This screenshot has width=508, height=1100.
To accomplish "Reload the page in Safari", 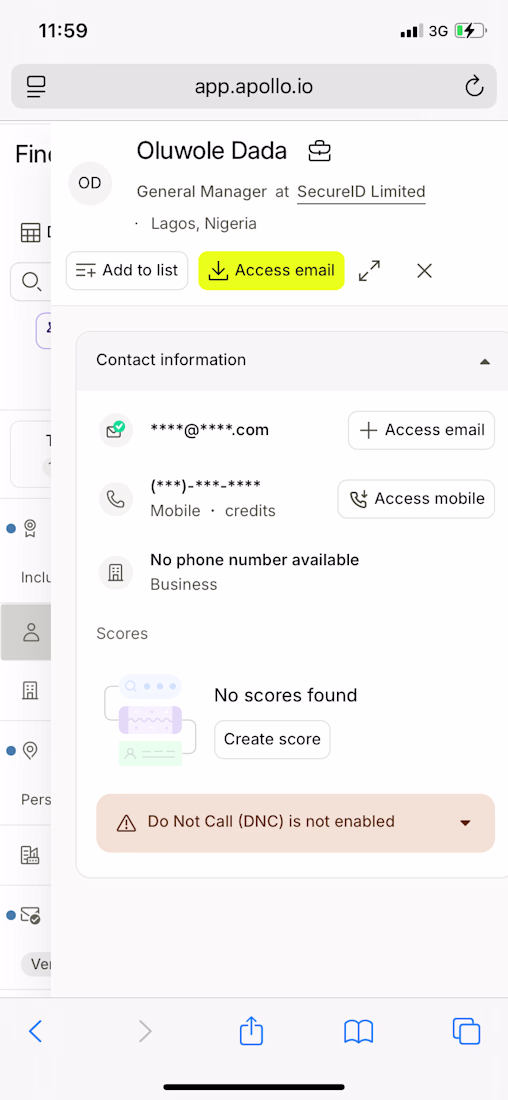I will (474, 87).
